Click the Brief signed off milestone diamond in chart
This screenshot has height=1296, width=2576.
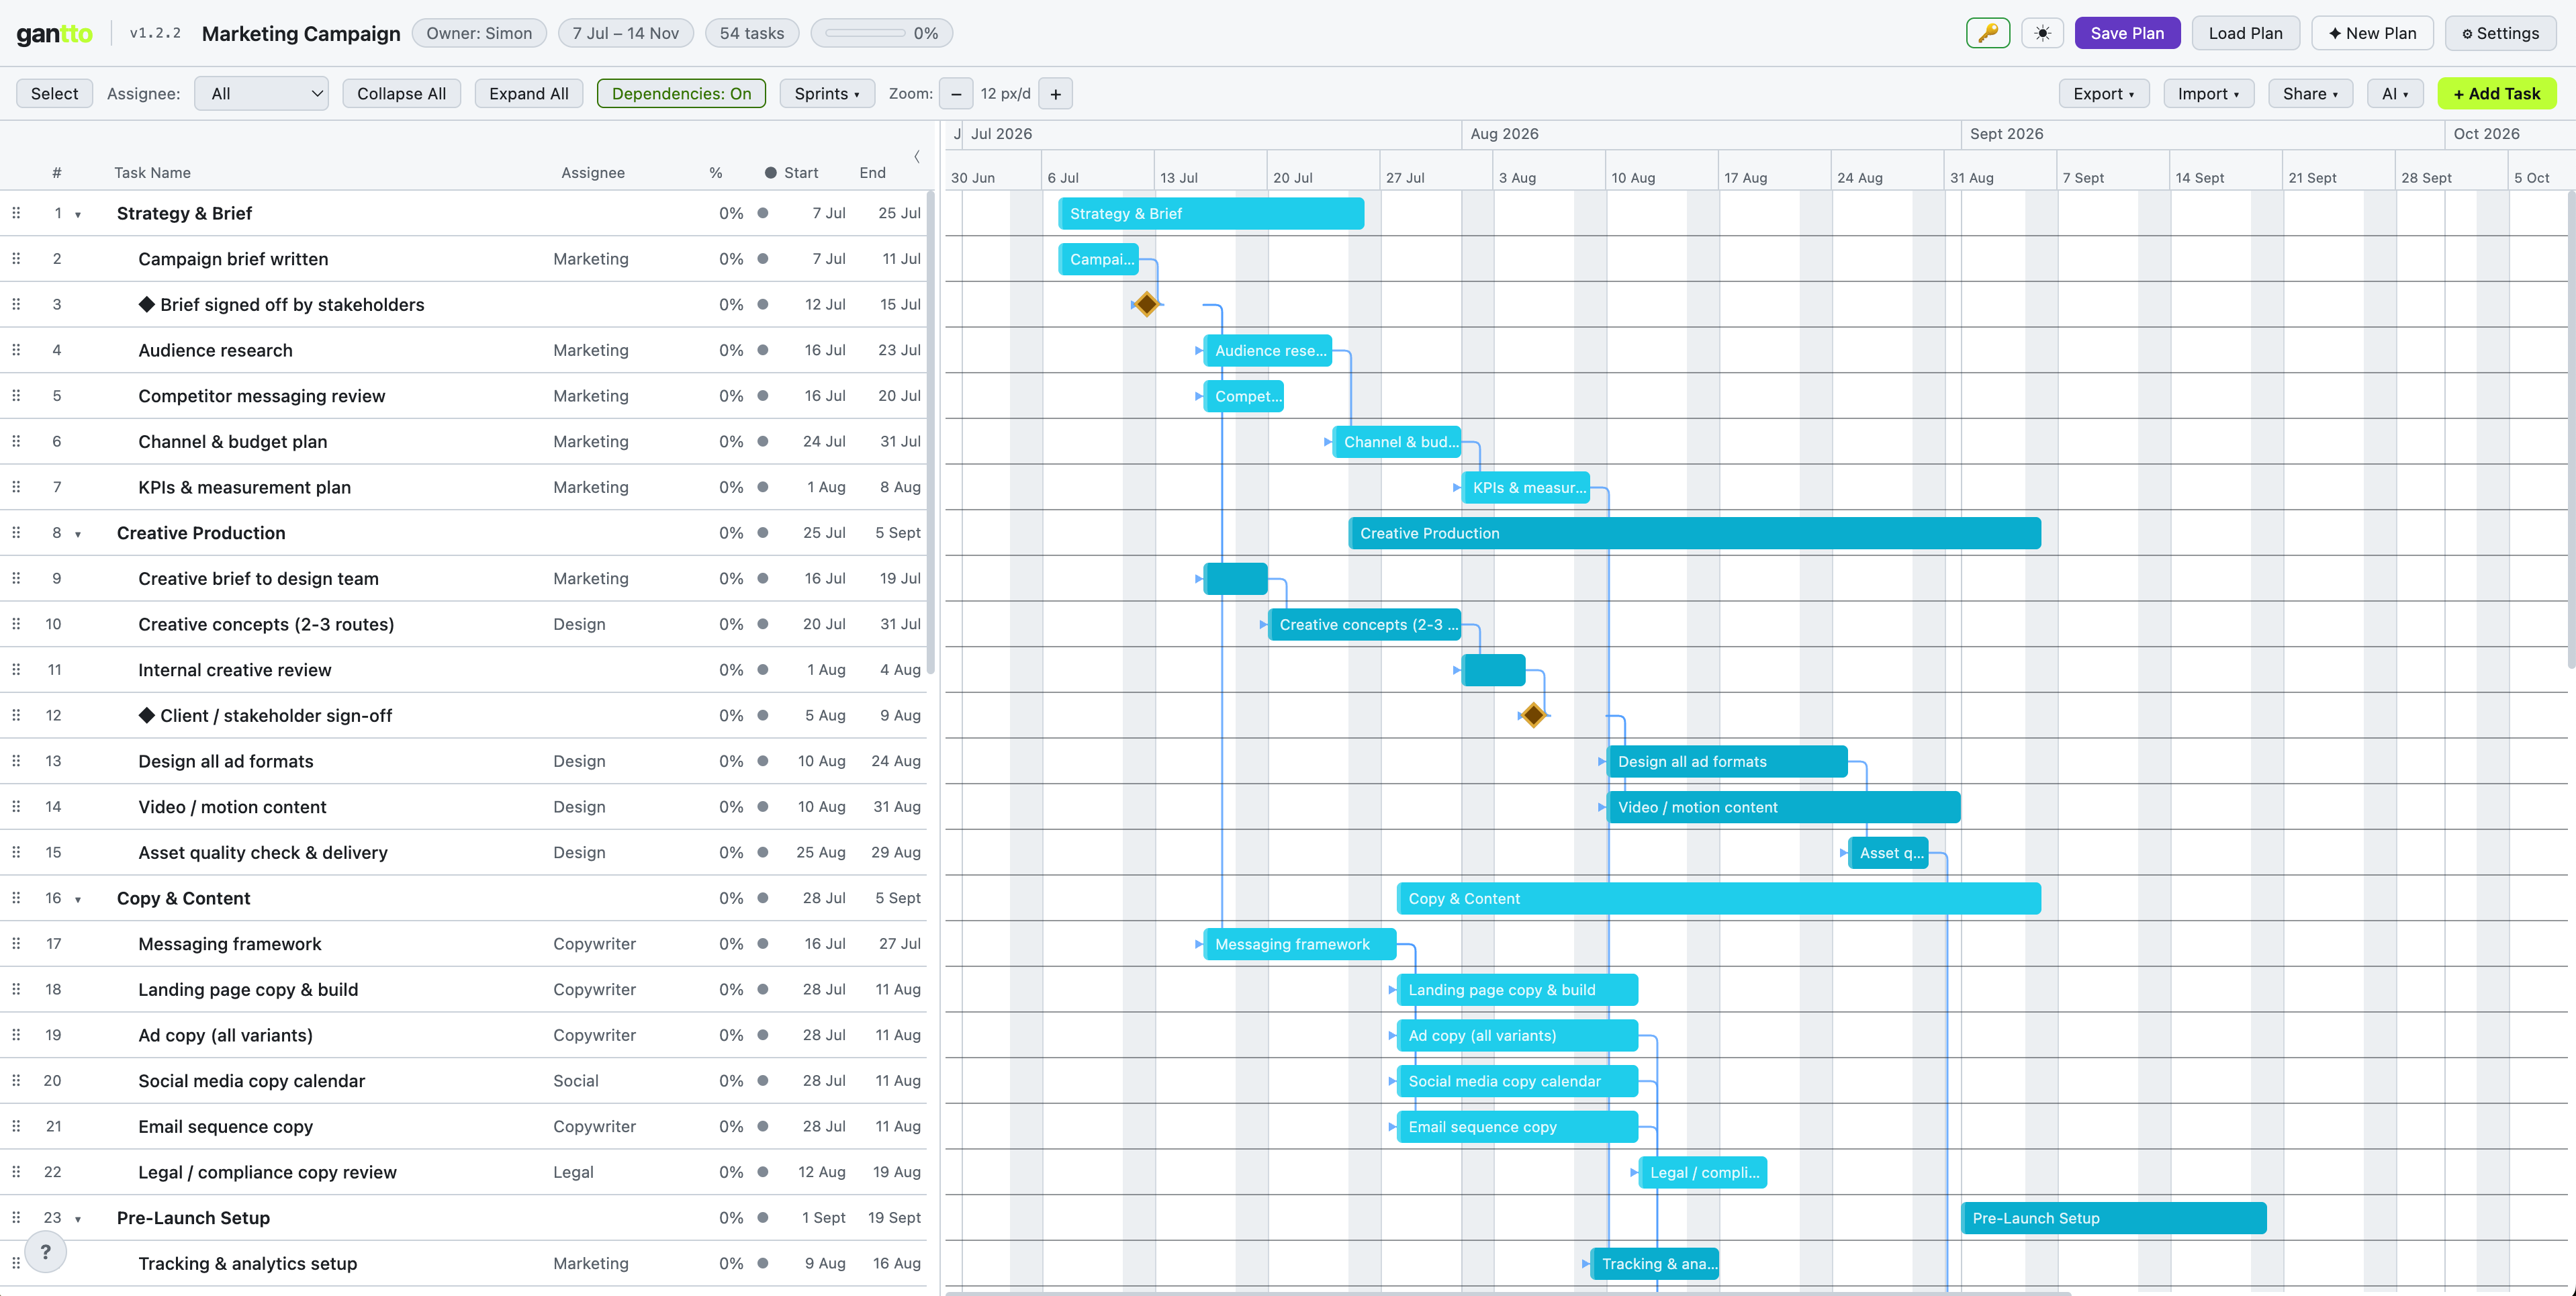1146,304
